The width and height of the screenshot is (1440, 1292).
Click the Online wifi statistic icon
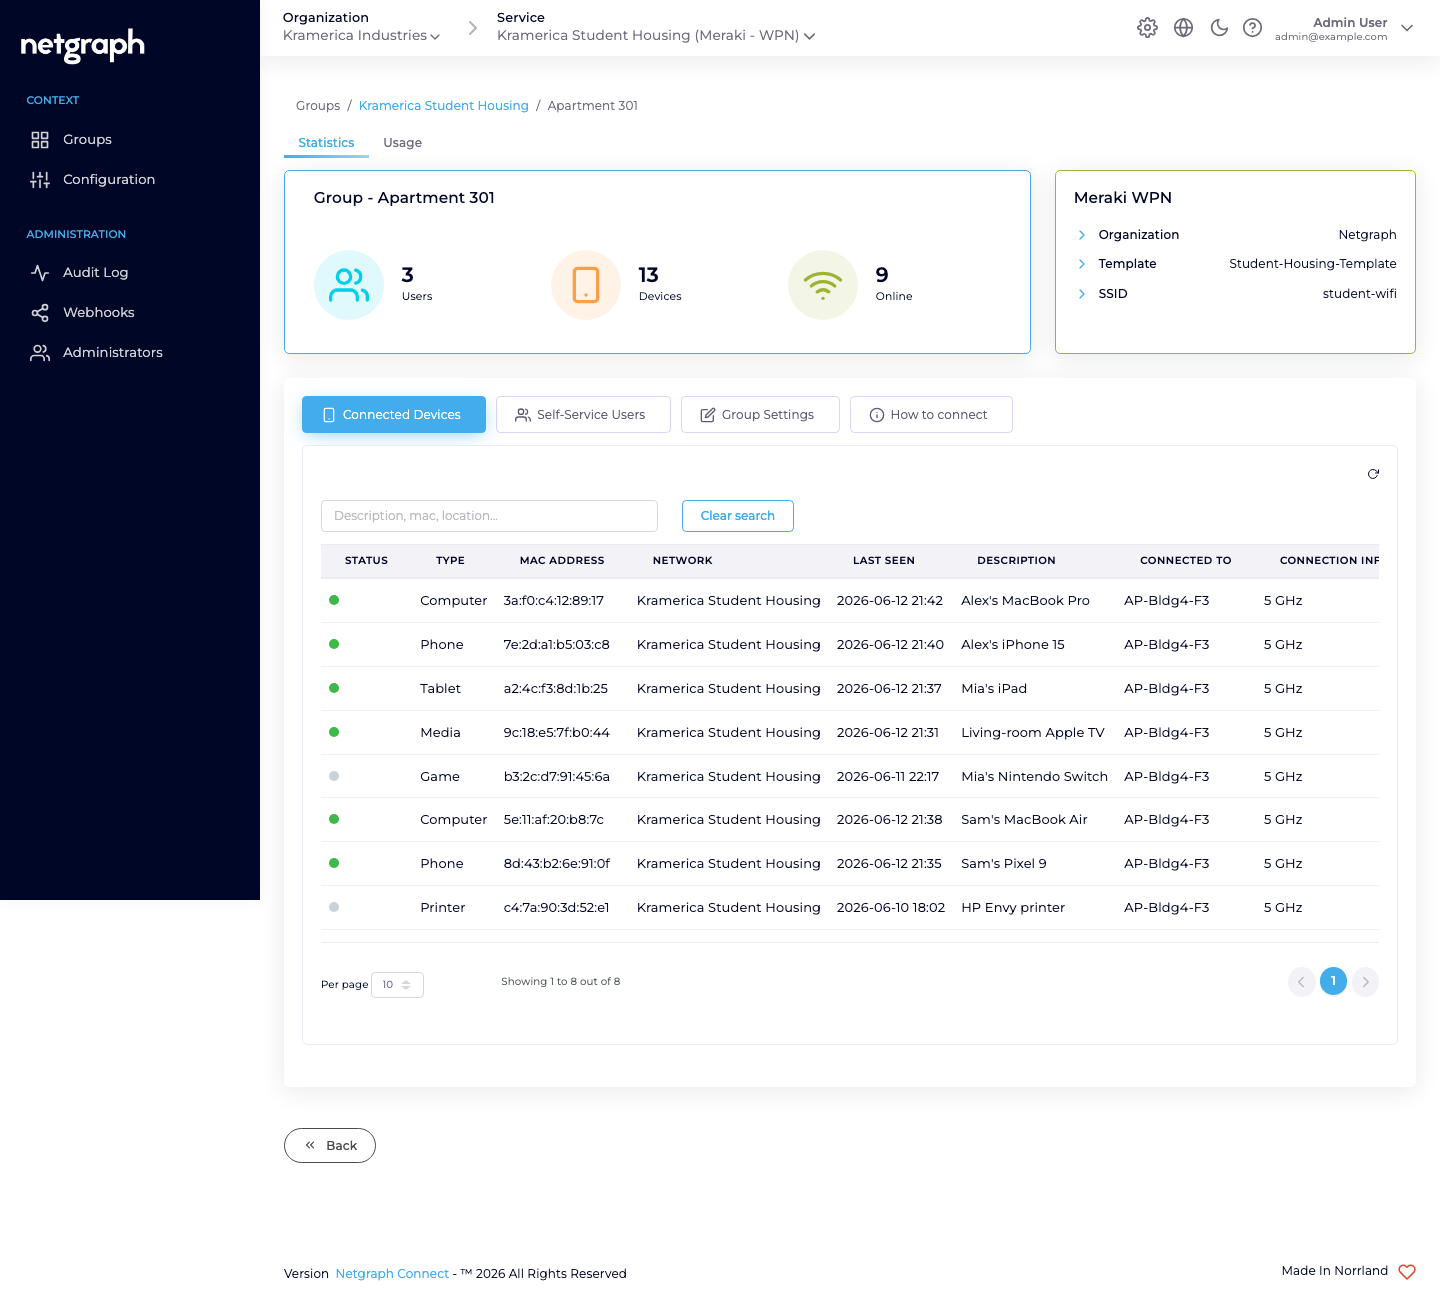pyautogui.click(x=823, y=285)
